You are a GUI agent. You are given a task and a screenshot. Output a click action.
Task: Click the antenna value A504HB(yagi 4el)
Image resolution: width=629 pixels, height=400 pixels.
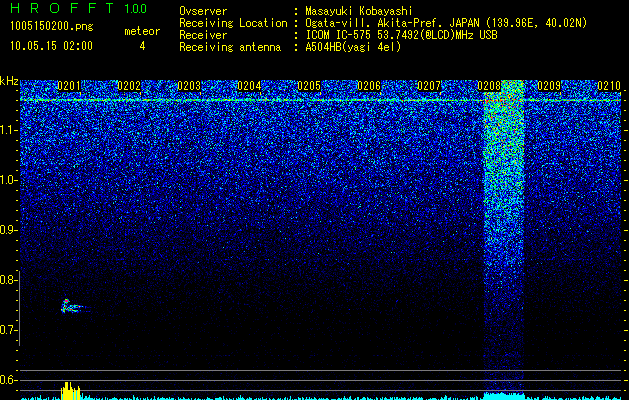(353, 47)
